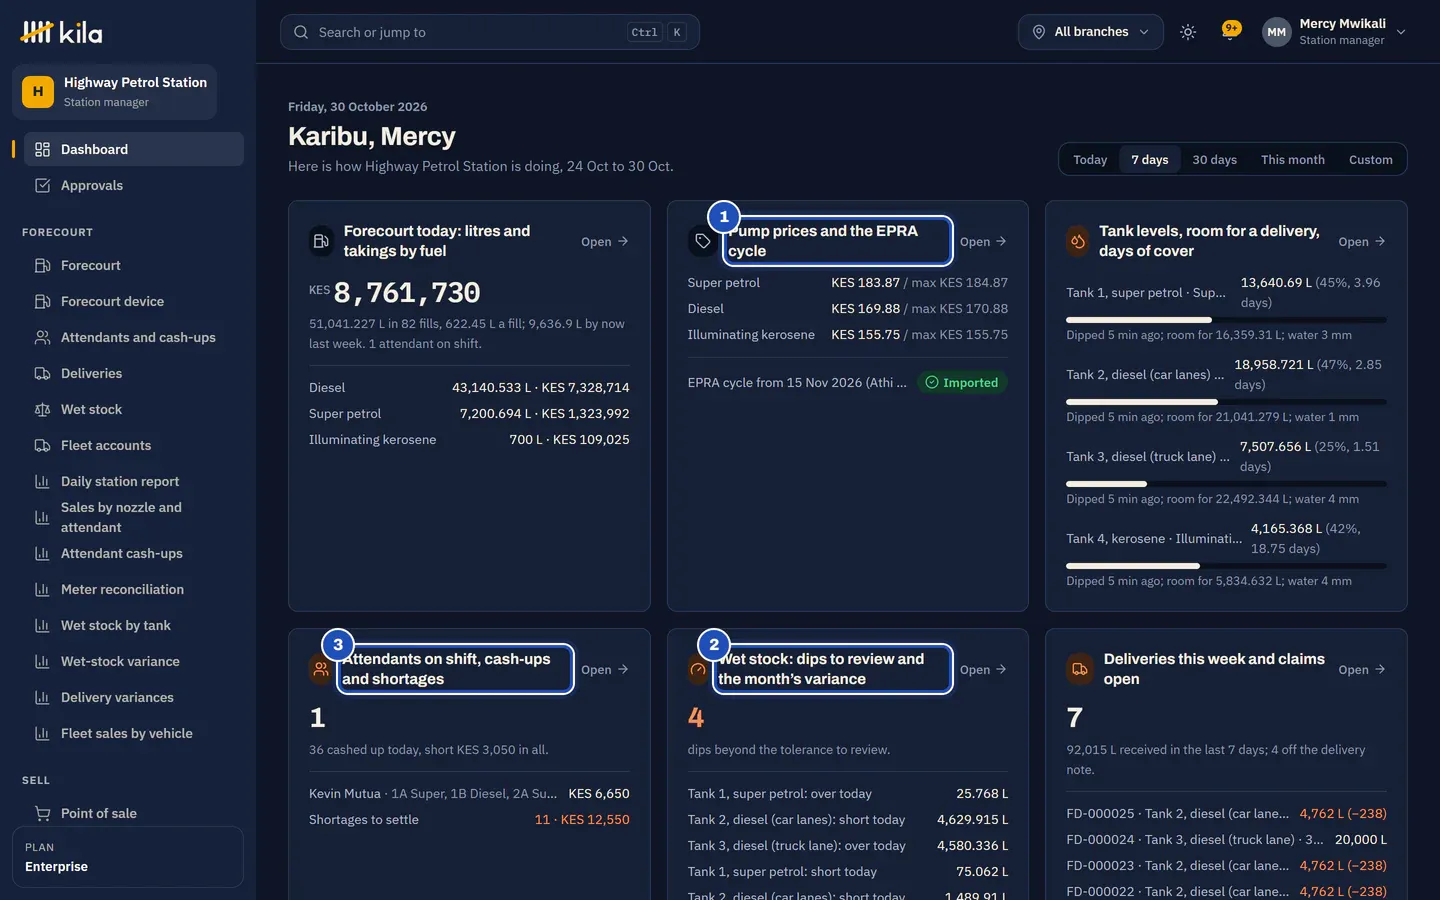
Task: Select the Today range tab
Action: click(1090, 160)
